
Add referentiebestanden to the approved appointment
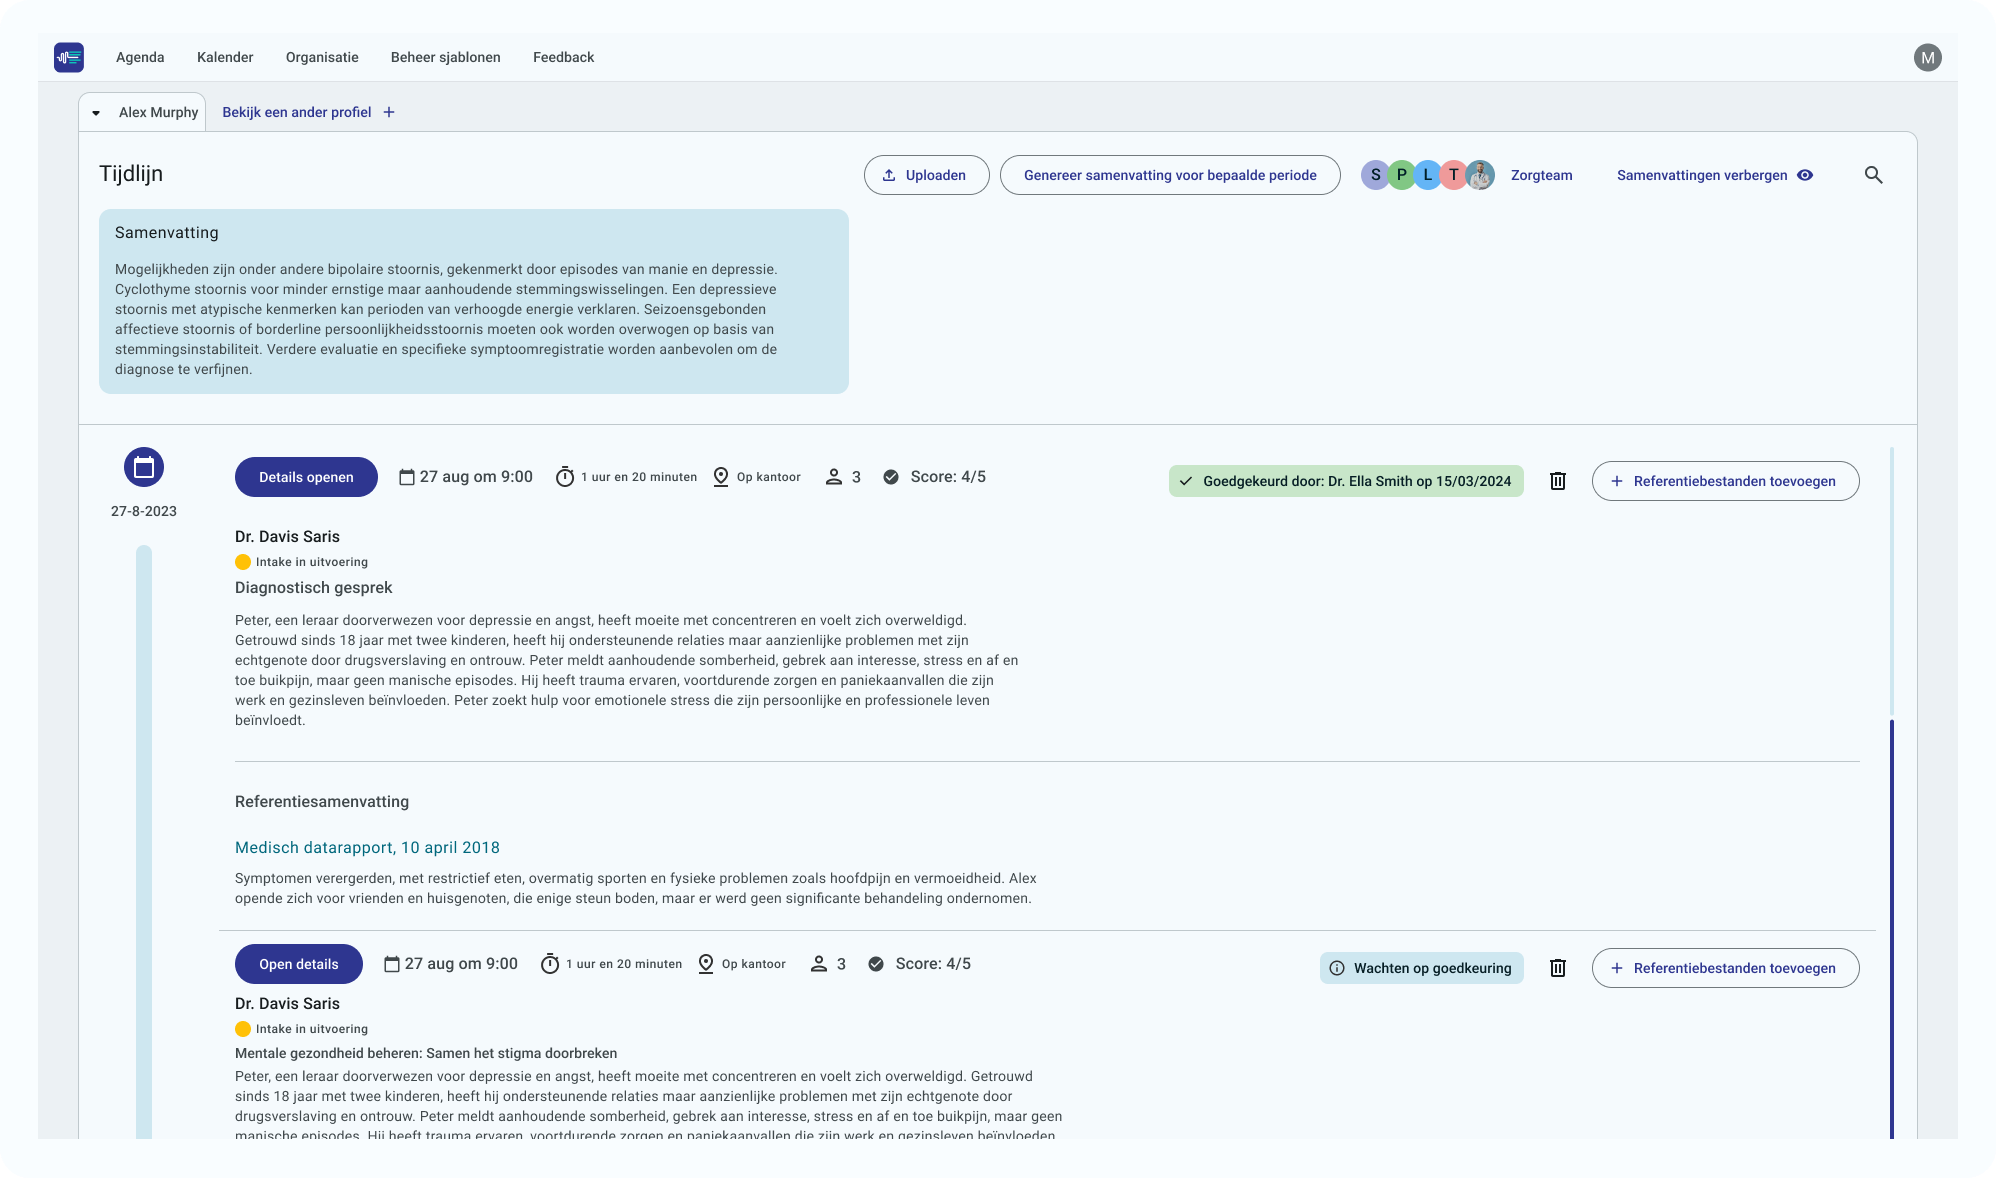pos(1725,481)
